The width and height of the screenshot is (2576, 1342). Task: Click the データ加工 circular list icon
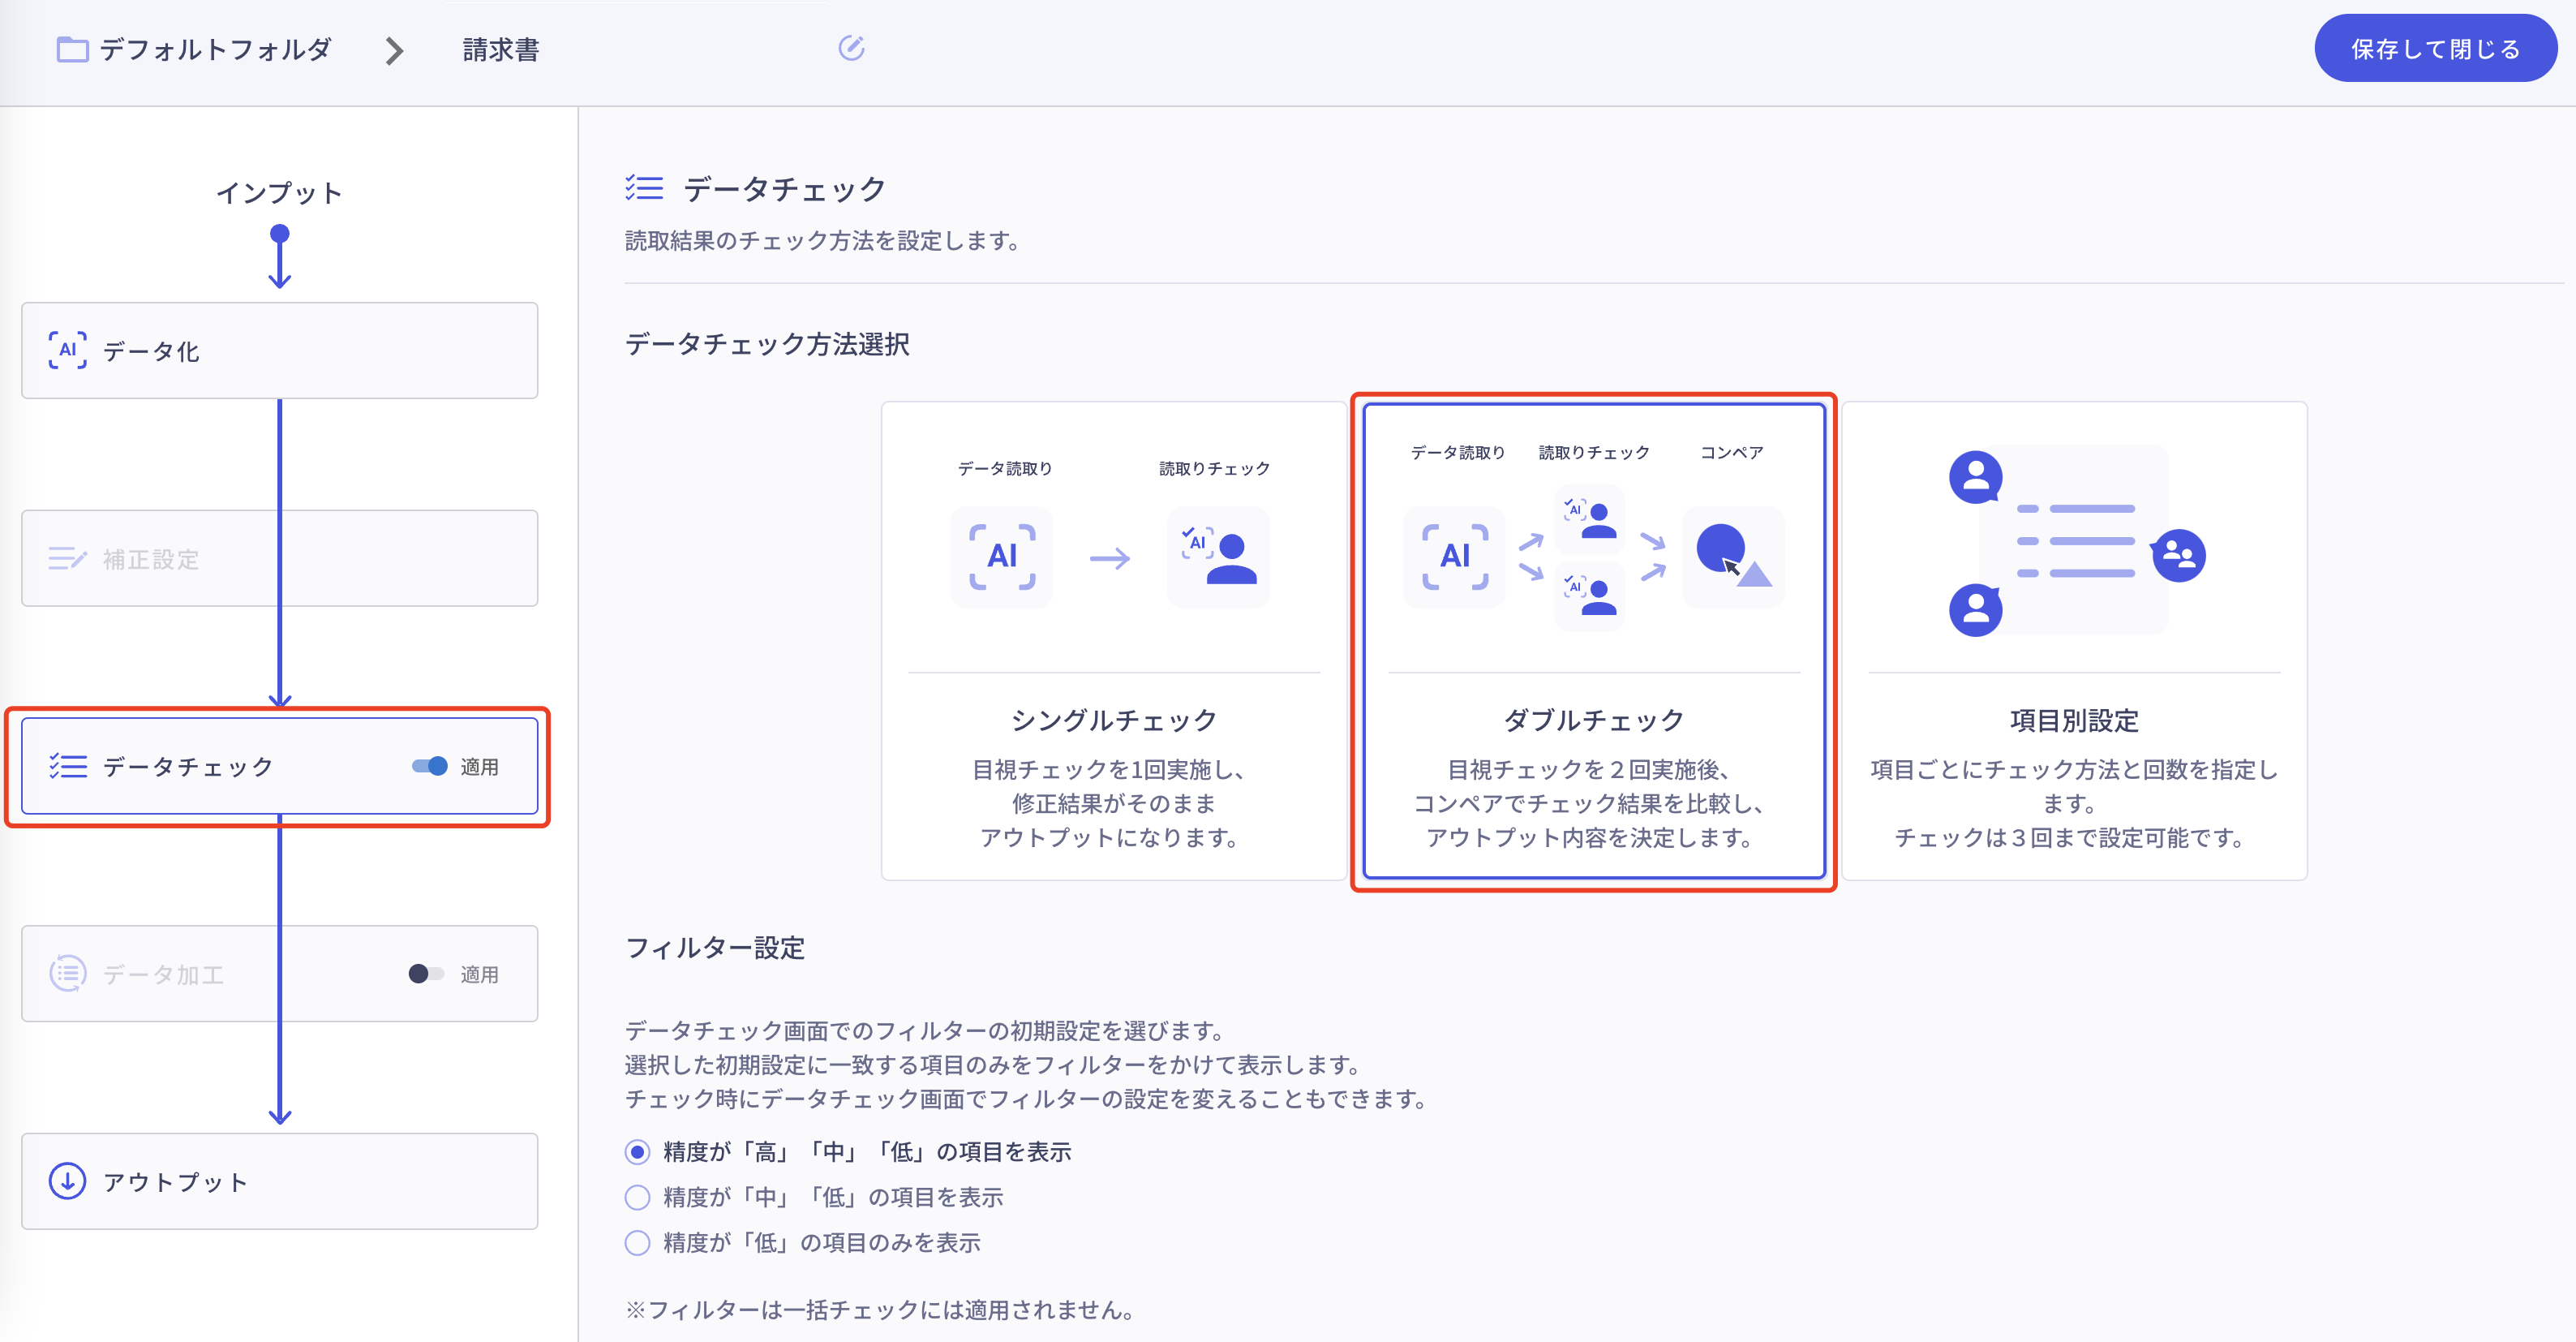(67, 973)
